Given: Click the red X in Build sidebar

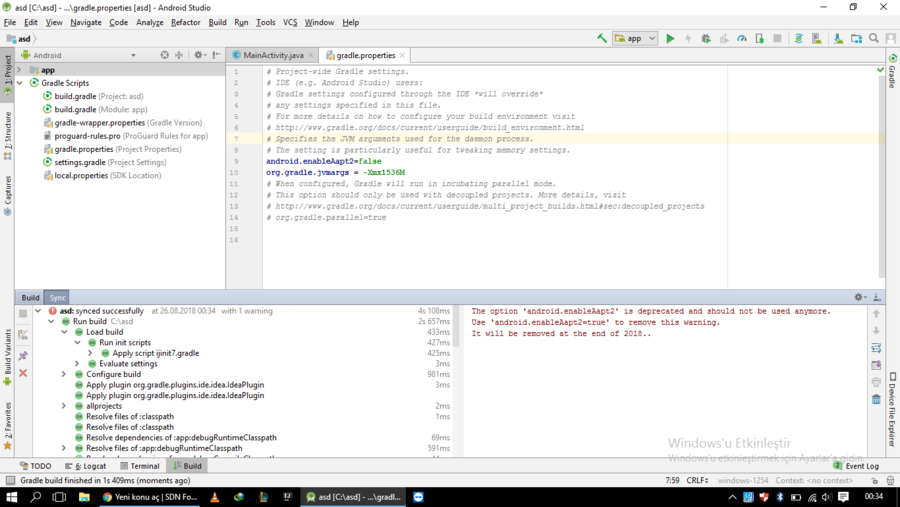Looking at the screenshot, I should click(x=23, y=373).
